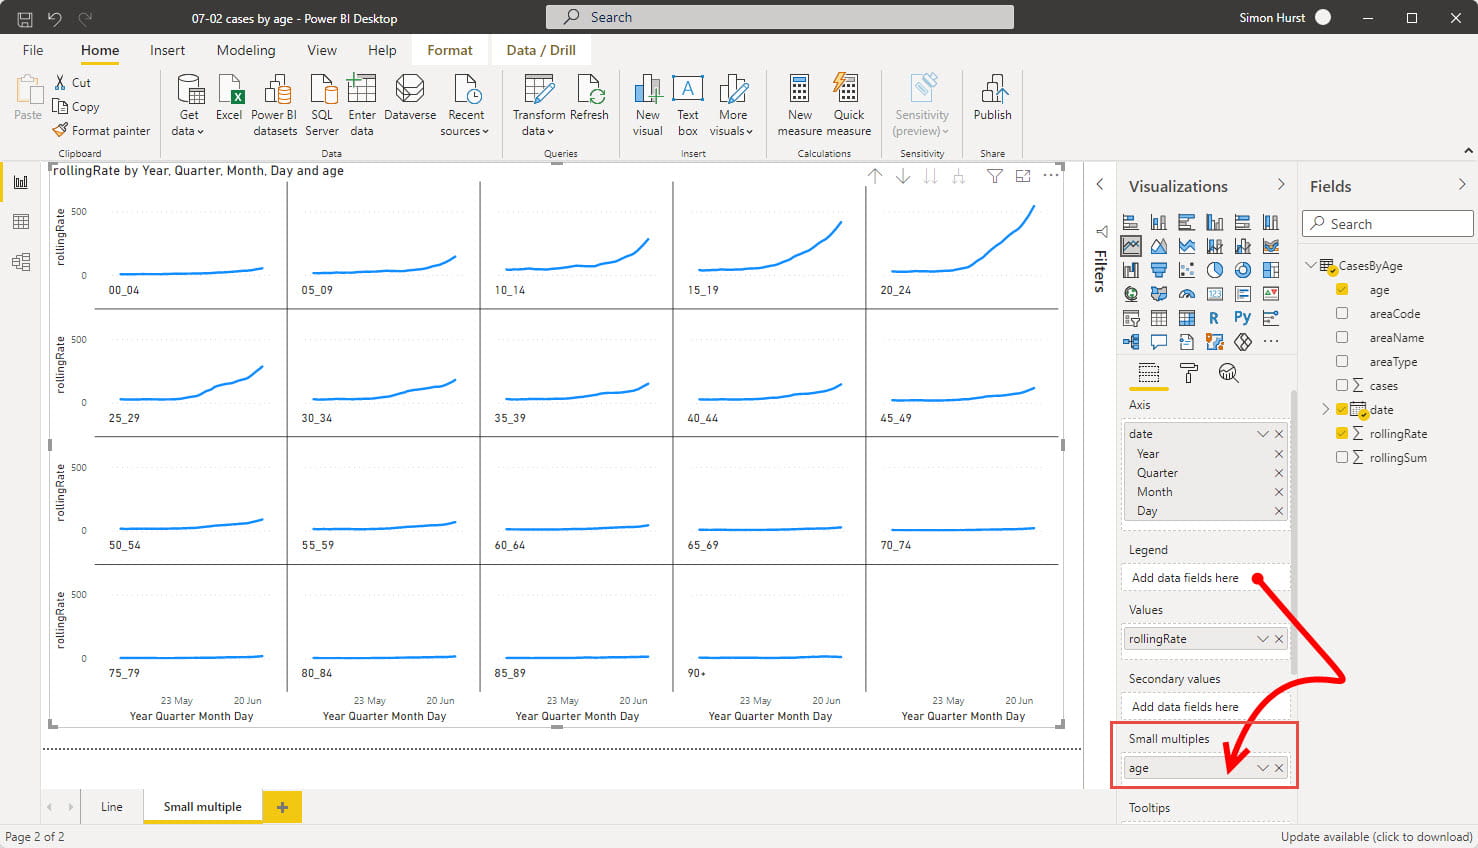Expand the date field hierarchy

coord(1326,410)
